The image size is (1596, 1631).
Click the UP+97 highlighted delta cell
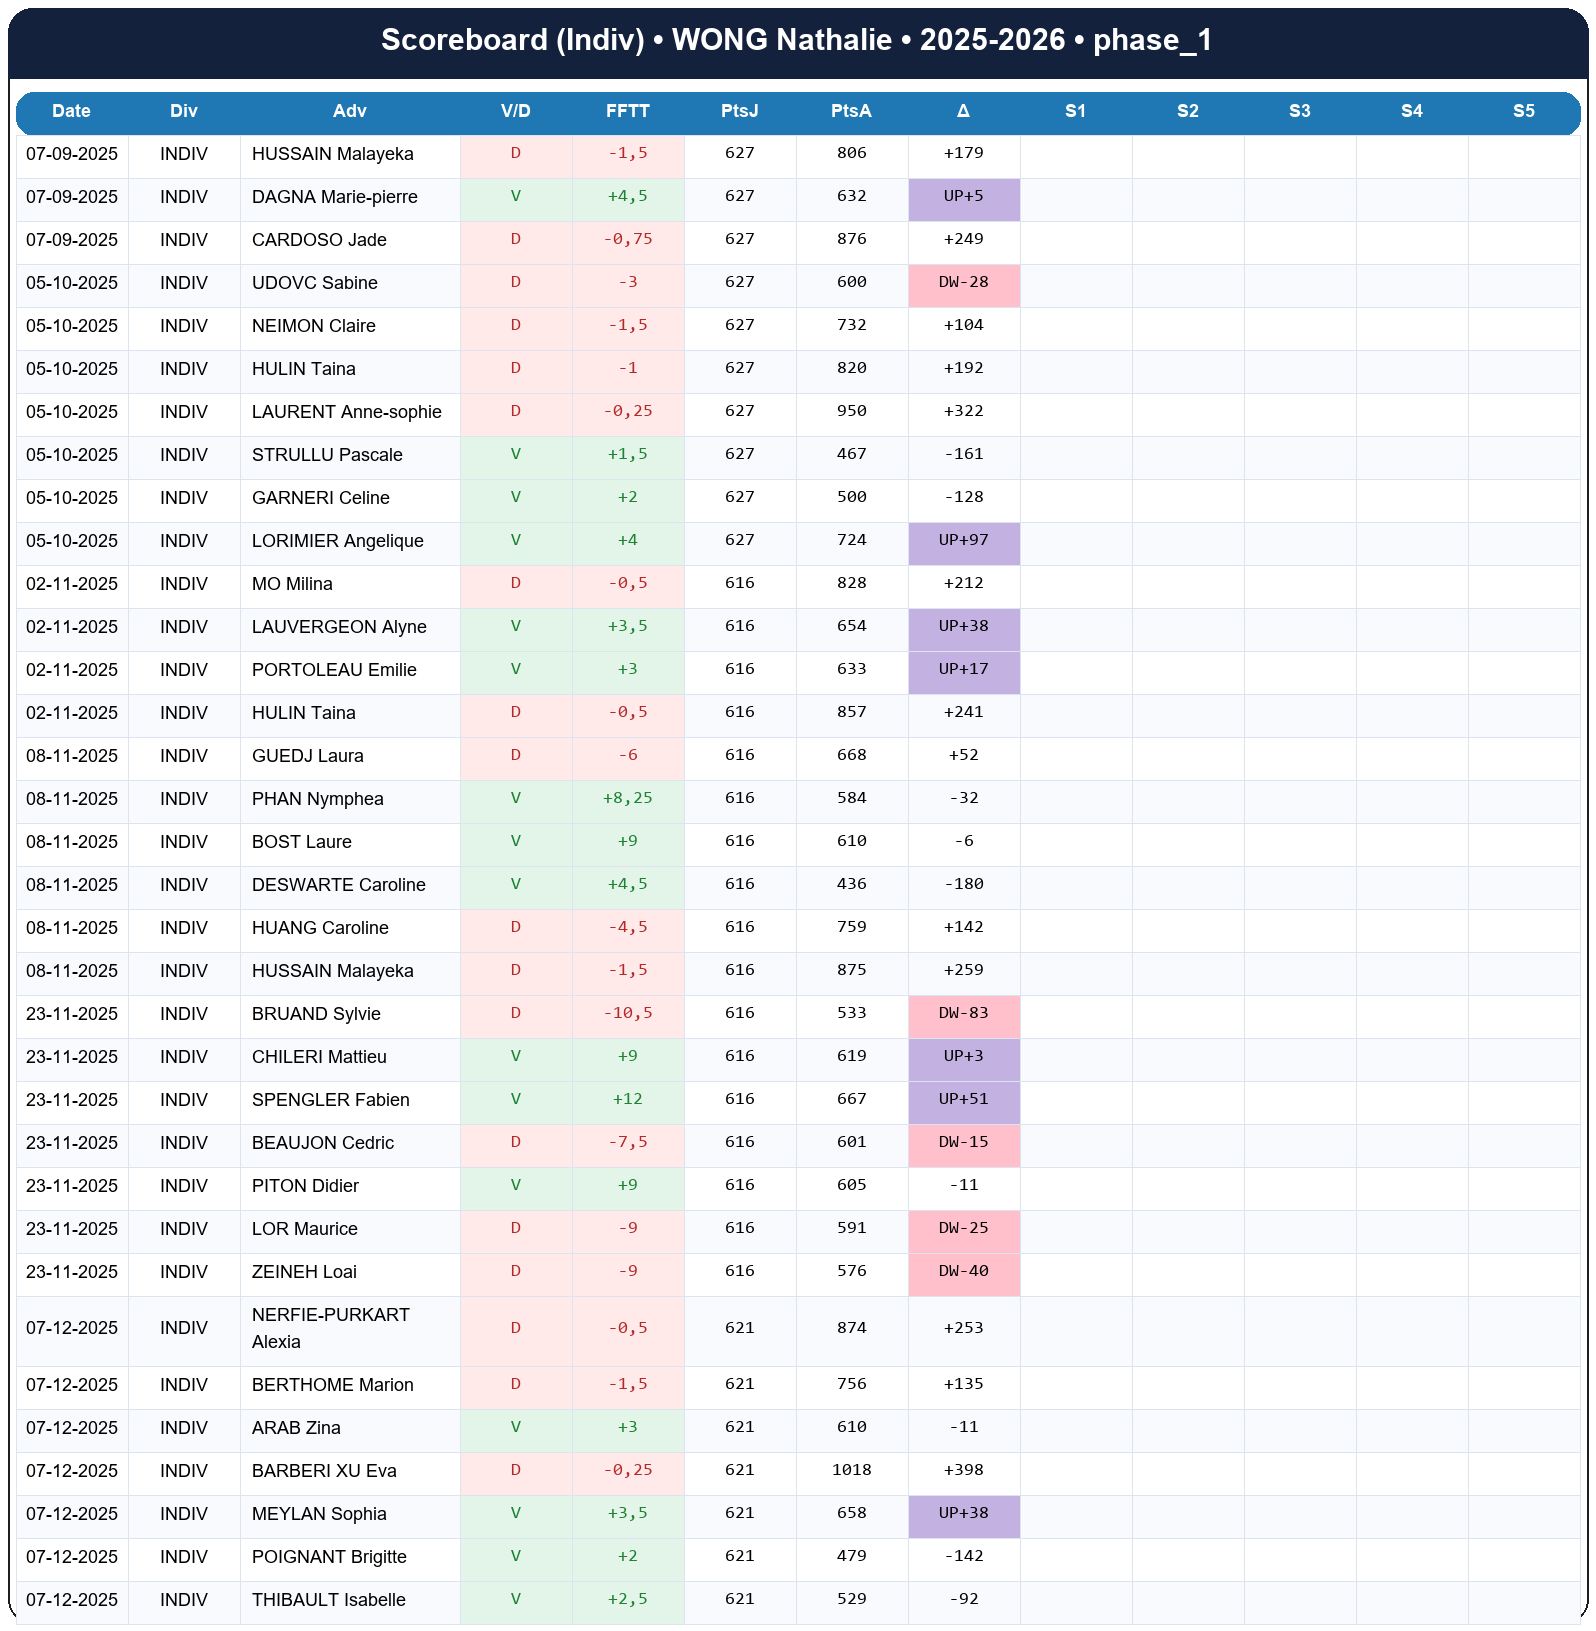(x=963, y=541)
